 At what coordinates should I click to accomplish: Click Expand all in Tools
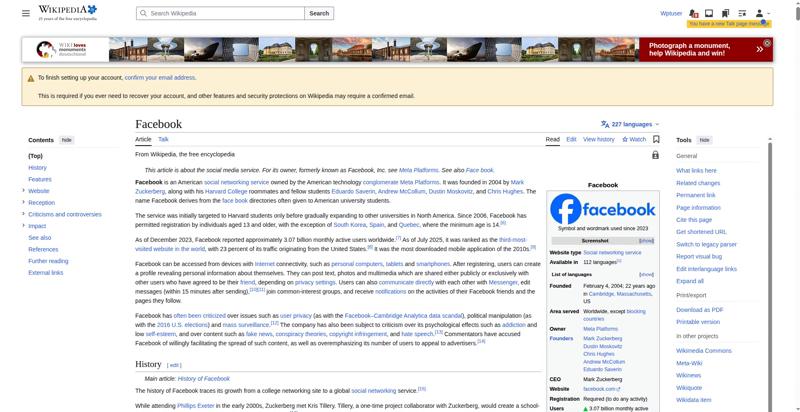tap(690, 281)
